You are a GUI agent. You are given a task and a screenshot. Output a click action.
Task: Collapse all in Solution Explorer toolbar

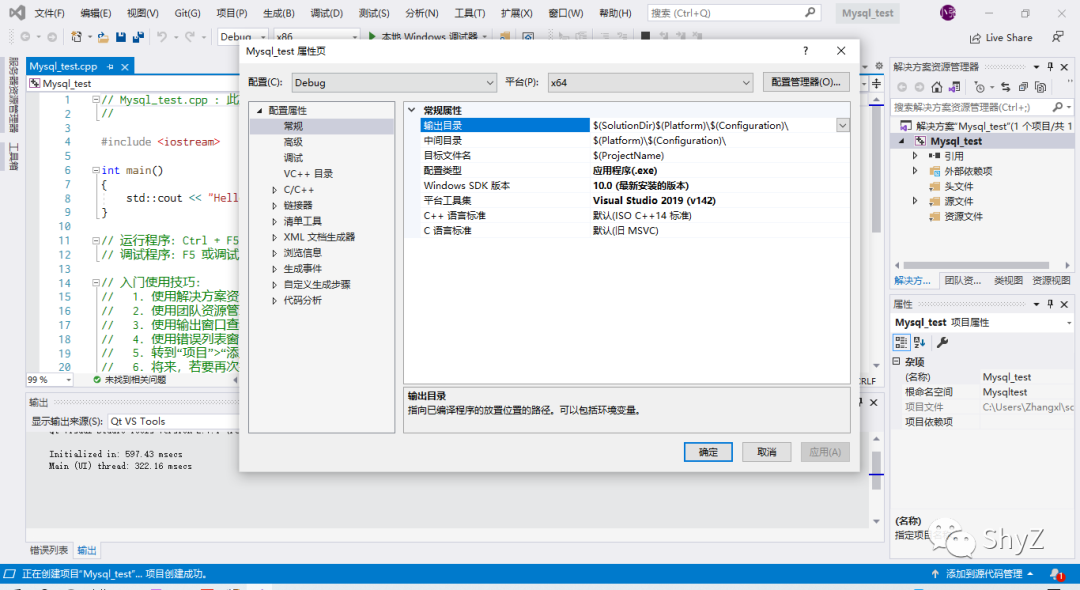pos(1024,87)
